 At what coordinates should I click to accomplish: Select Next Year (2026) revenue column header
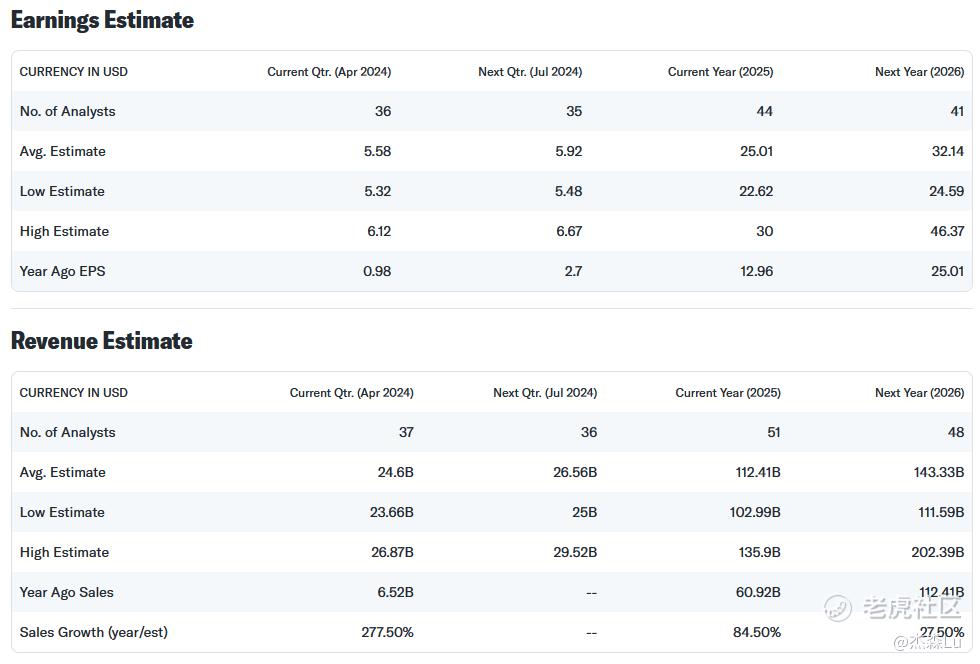[919, 393]
